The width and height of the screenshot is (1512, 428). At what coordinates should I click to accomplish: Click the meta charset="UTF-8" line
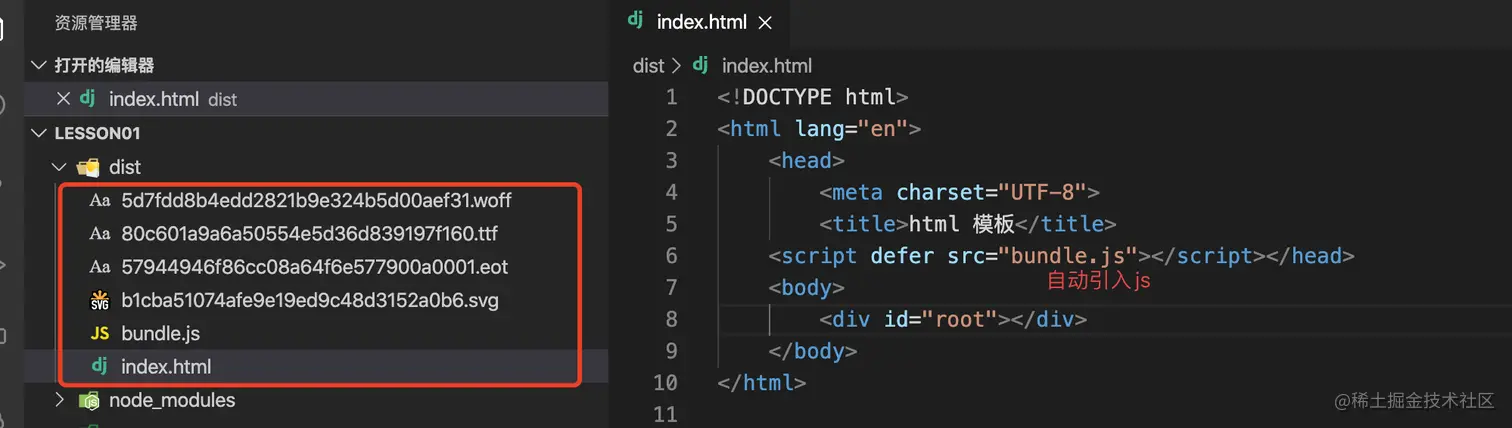tap(959, 191)
